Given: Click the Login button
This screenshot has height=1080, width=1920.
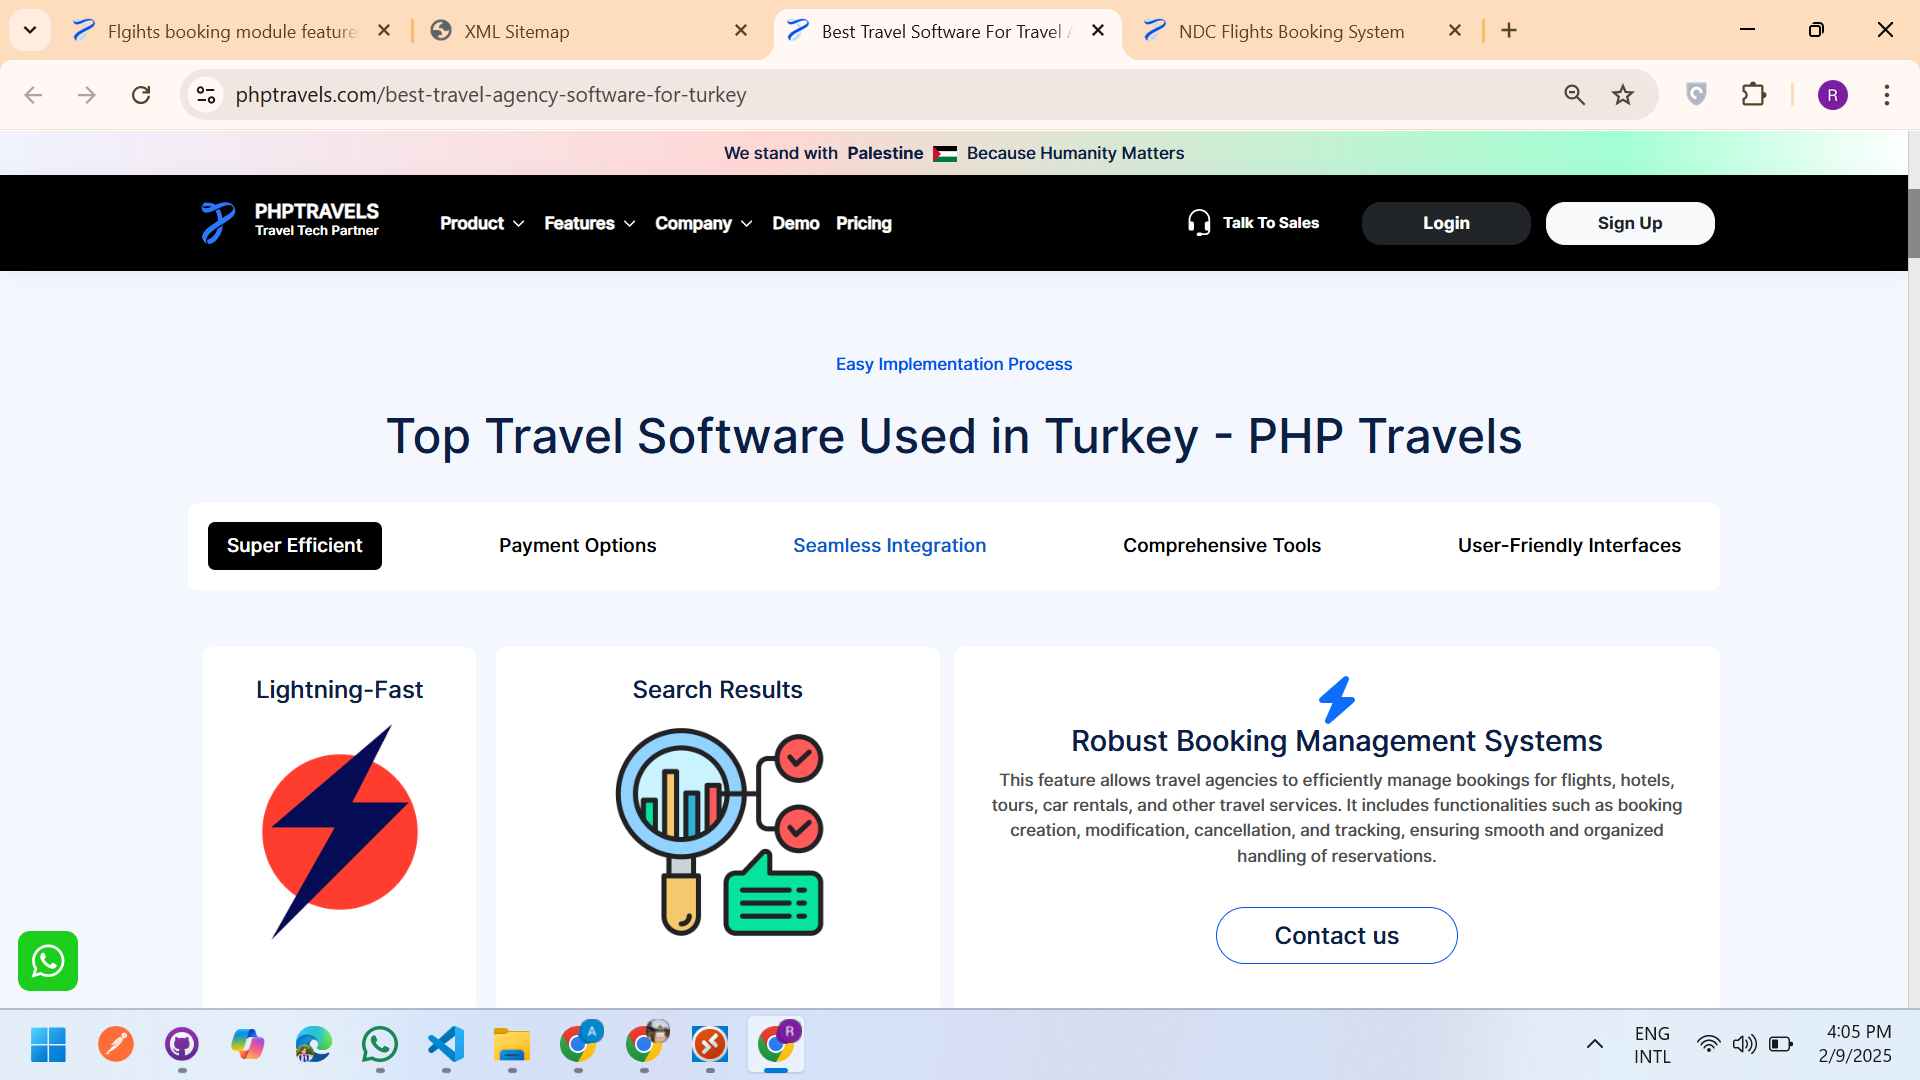Looking at the screenshot, I should (x=1446, y=223).
